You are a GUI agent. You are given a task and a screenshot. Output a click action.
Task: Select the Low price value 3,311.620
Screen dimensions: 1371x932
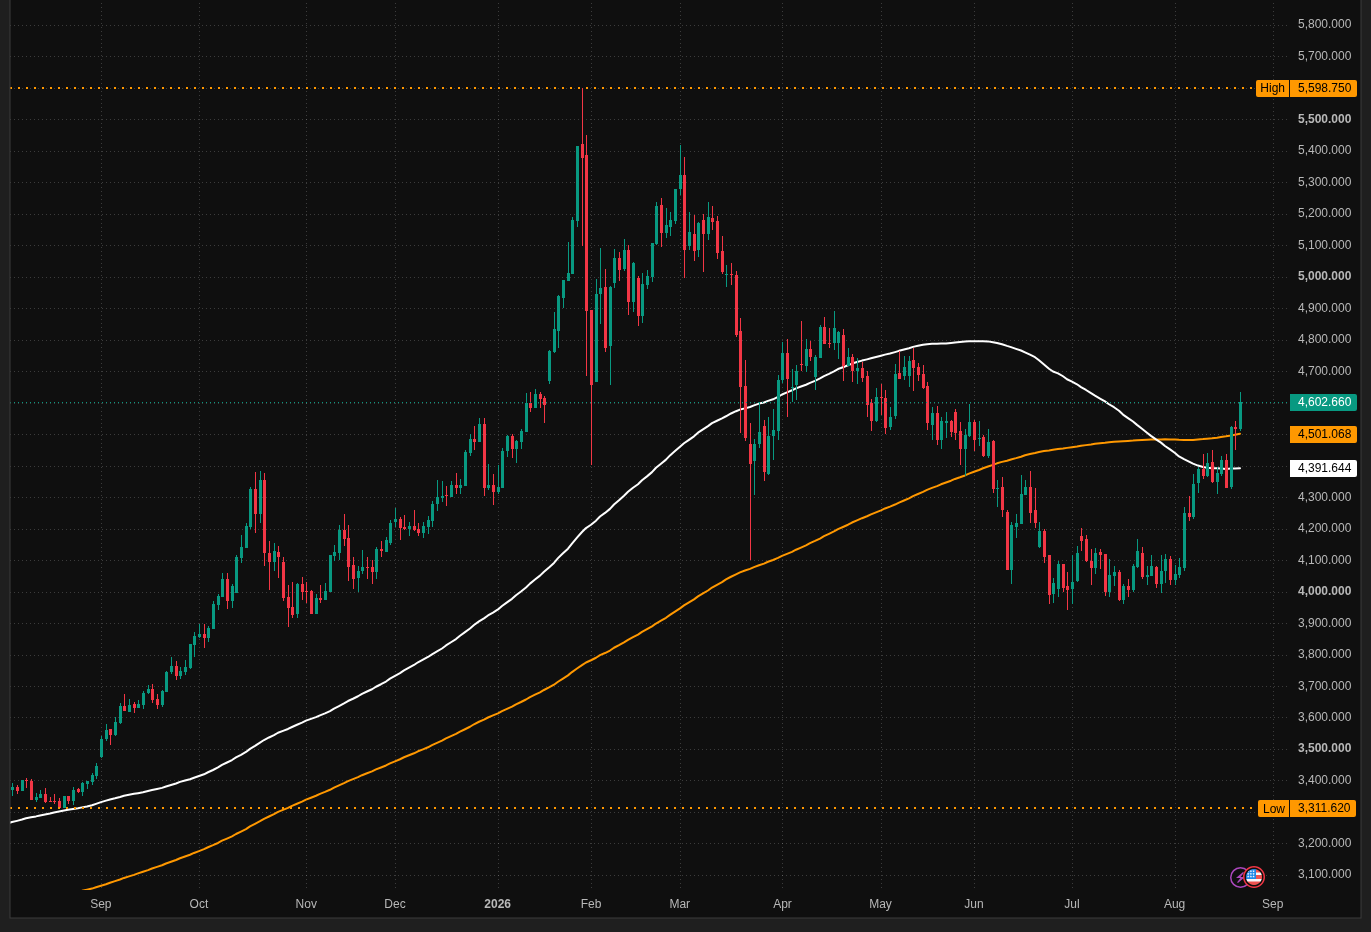click(1323, 808)
